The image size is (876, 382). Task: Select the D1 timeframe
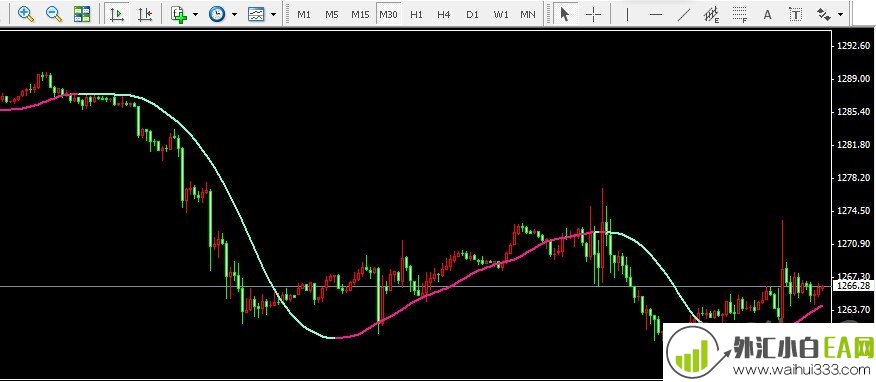[473, 15]
